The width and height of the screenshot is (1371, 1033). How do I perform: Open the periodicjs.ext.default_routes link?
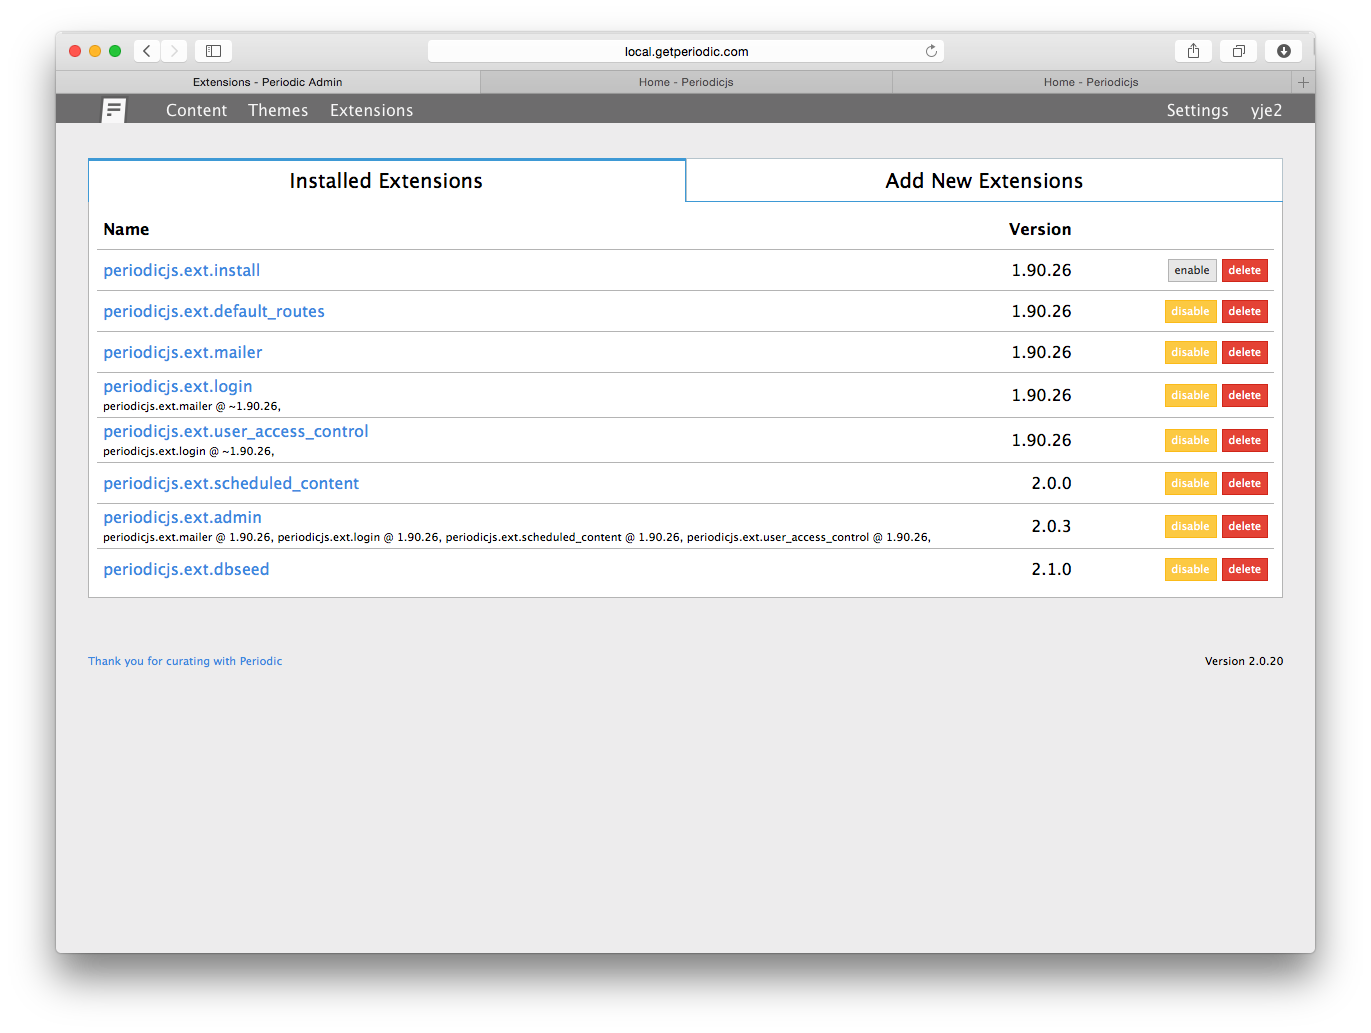(x=214, y=311)
